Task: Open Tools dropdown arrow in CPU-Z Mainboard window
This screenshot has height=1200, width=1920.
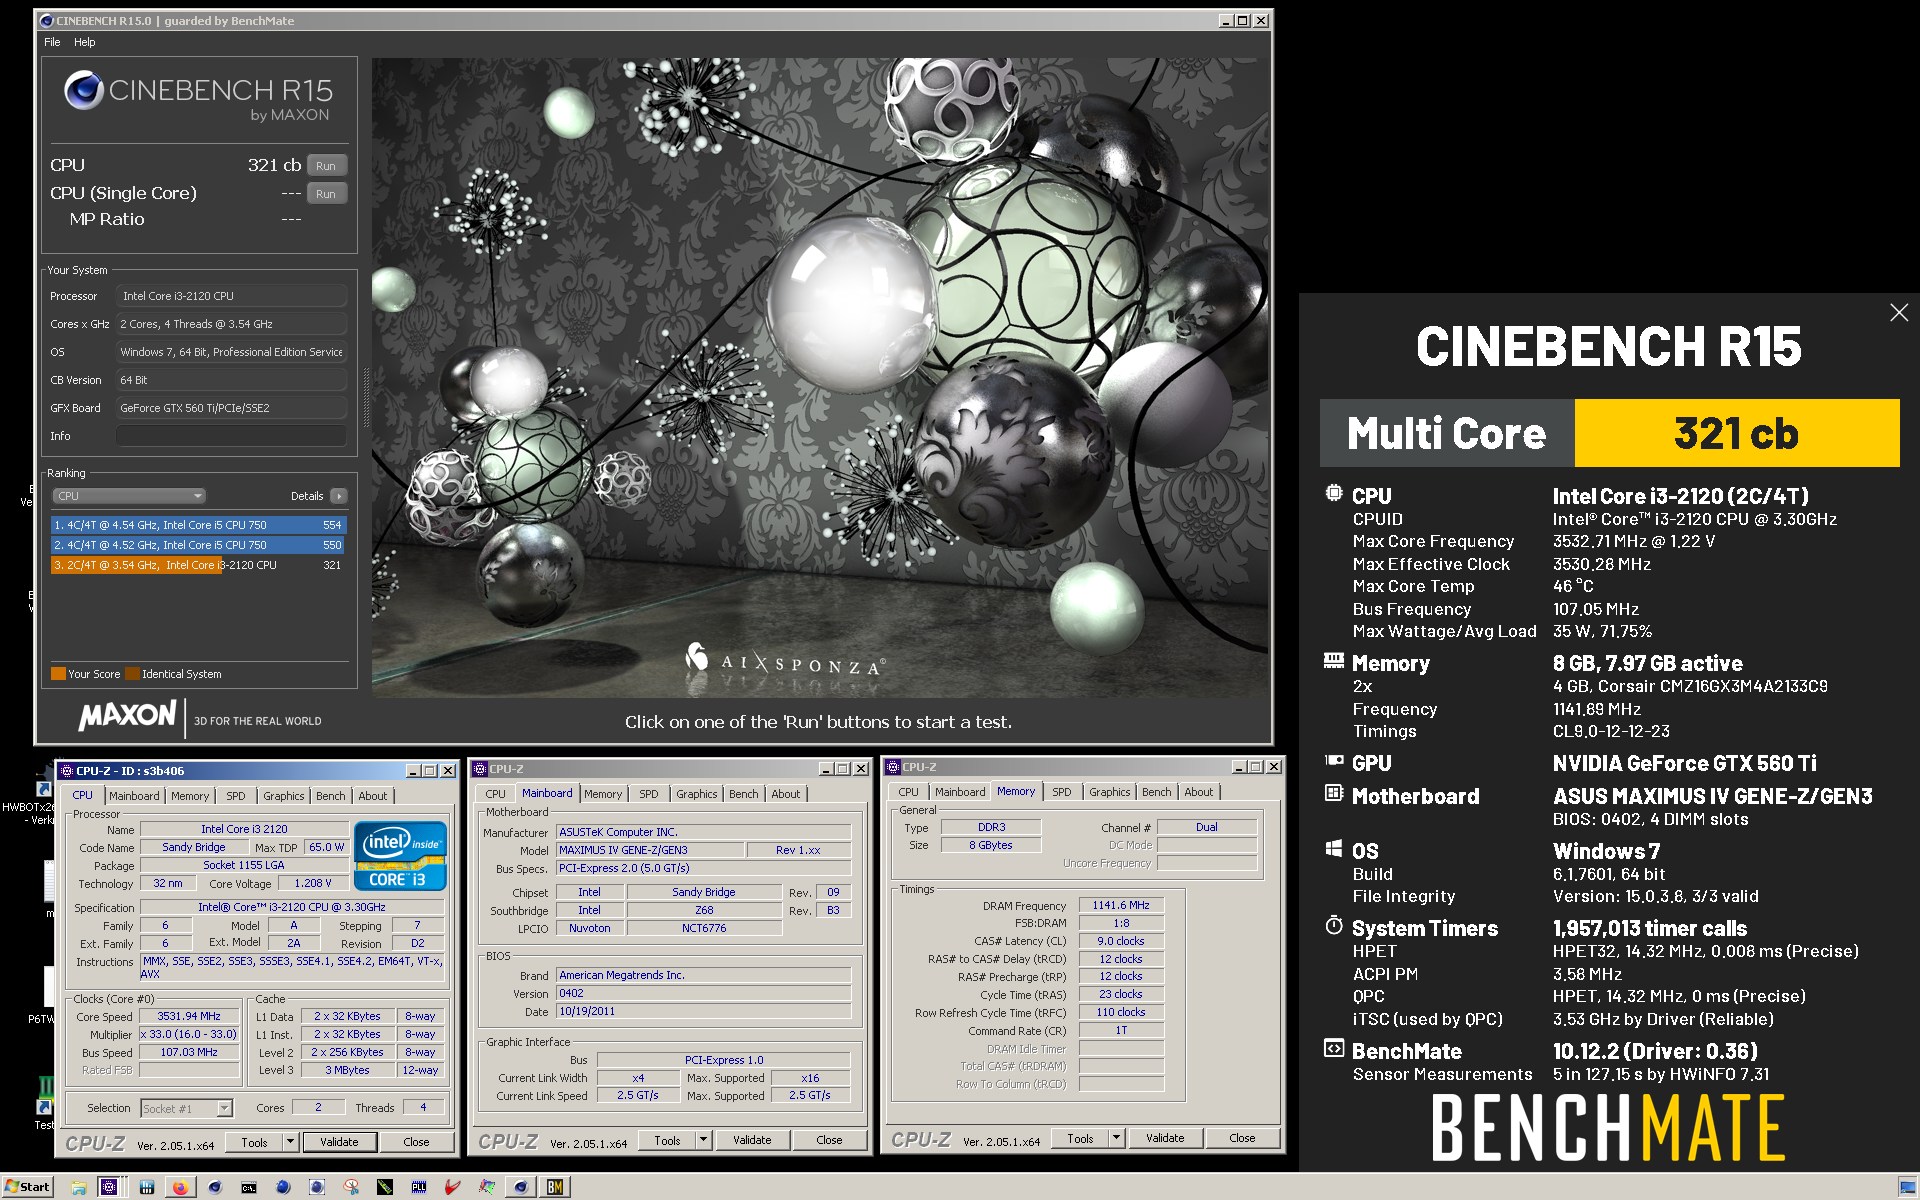Action: 704,1140
